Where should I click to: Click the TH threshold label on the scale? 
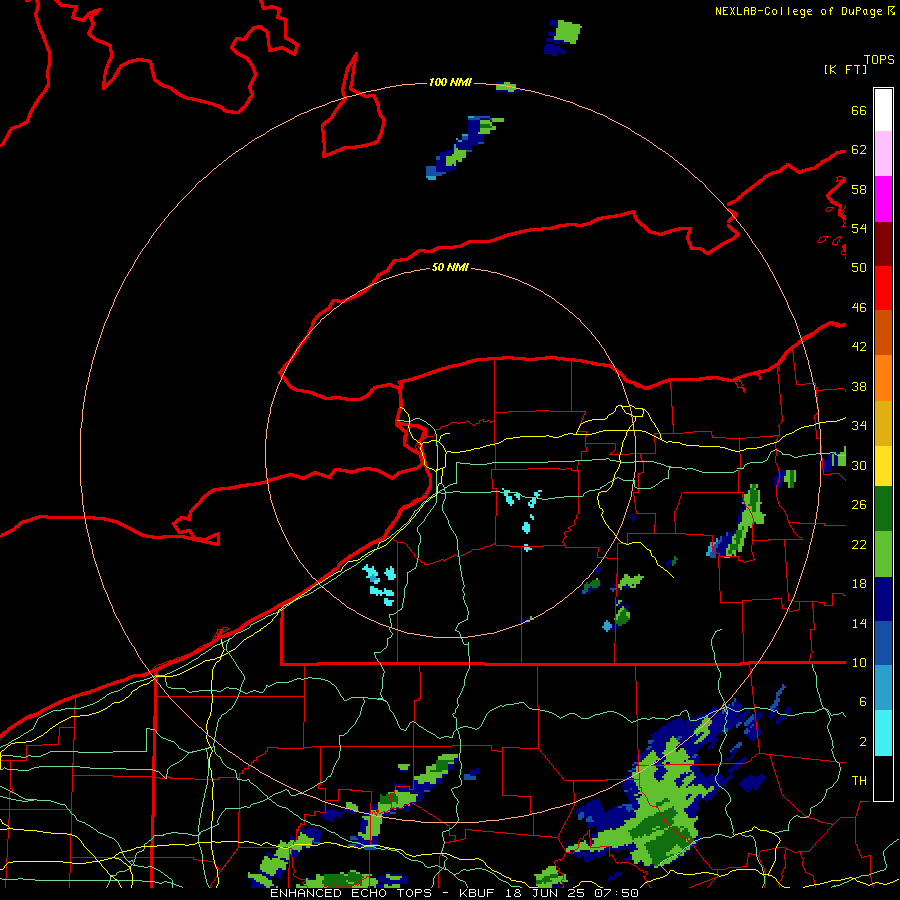pos(859,781)
